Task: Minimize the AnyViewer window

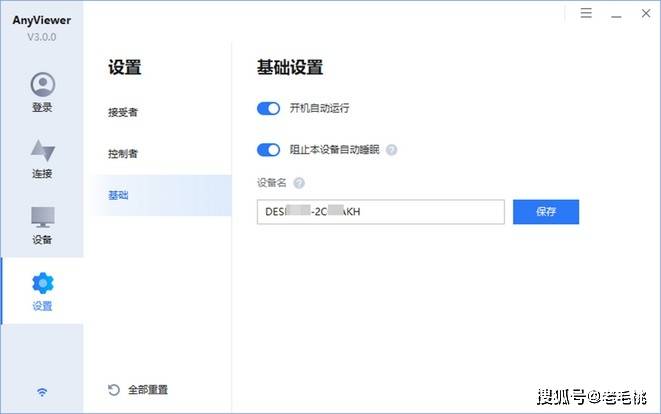Action: (x=616, y=14)
